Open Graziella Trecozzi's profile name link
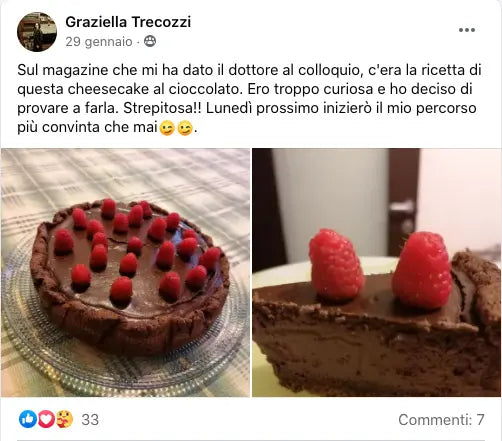This screenshot has width=502, height=441. pyautogui.click(x=128, y=22)
